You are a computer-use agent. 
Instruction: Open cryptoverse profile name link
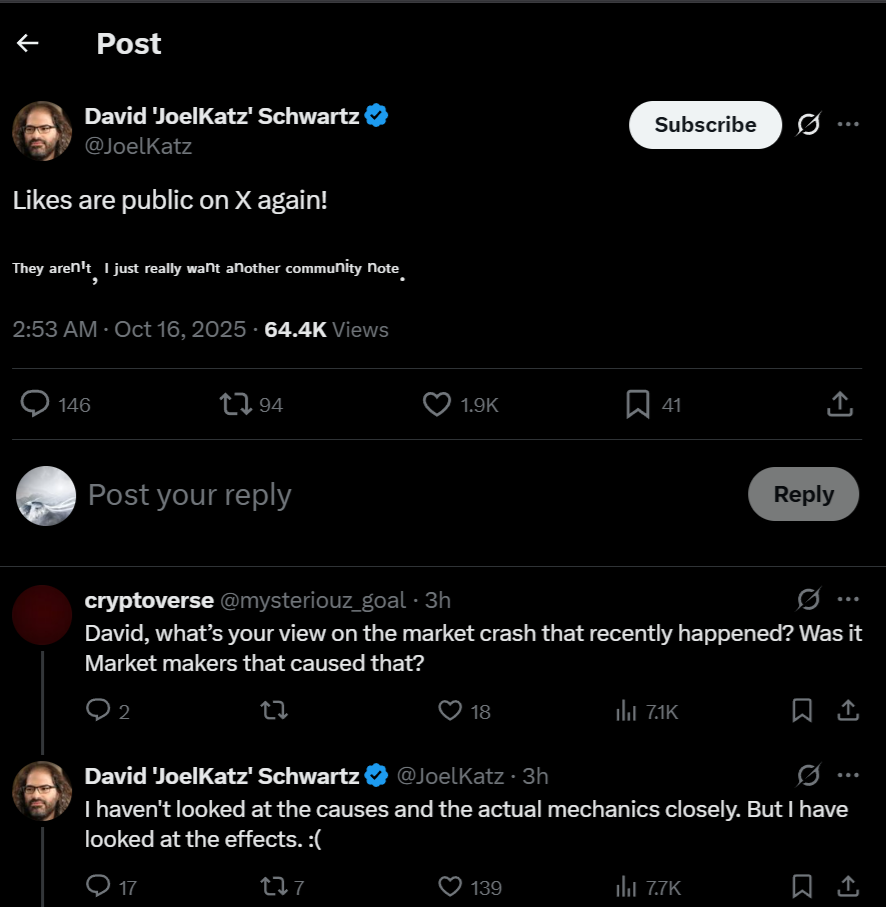149,600
